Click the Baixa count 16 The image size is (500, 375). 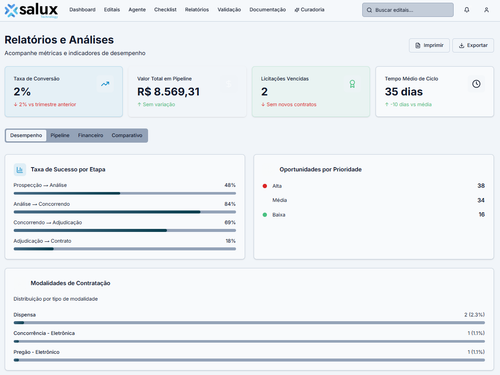pyautogui.click(x=482, y=214)
